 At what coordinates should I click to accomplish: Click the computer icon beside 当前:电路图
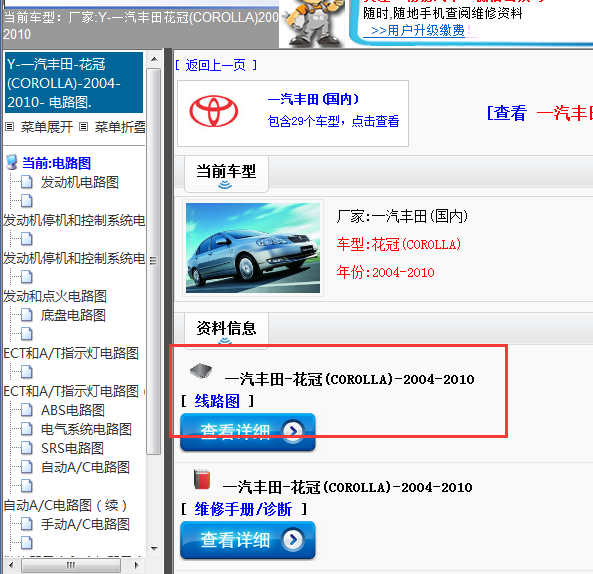(12, 162)
